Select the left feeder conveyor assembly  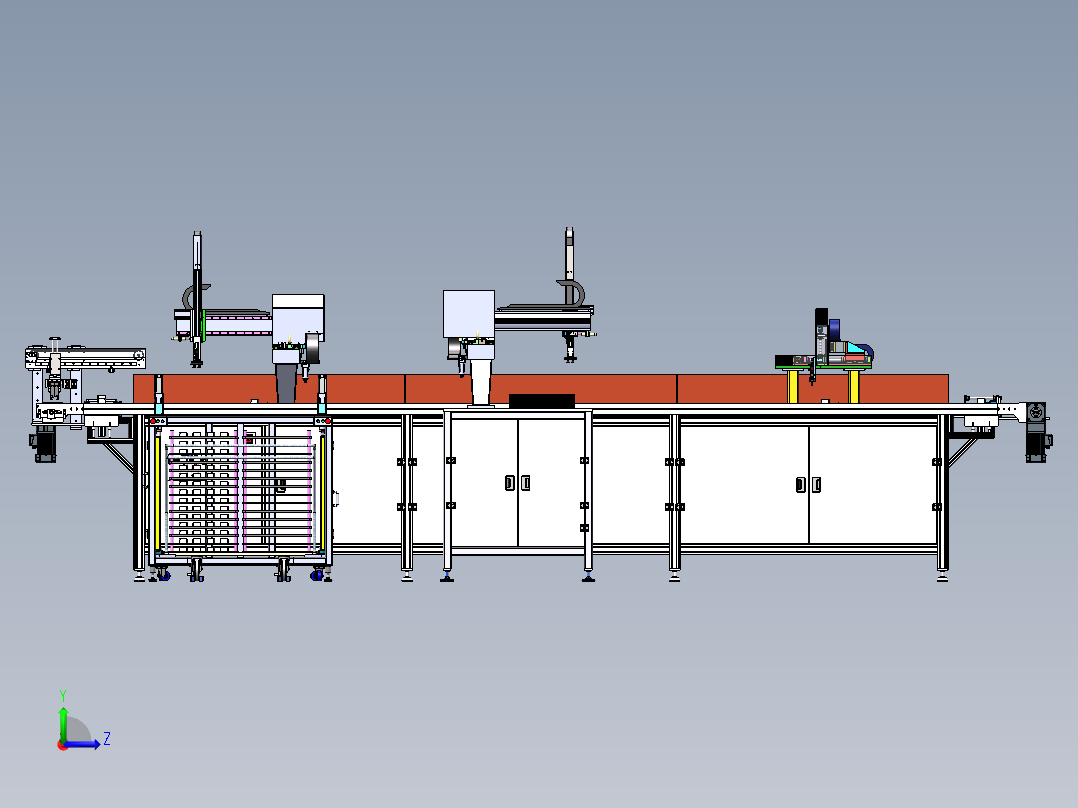click(x=84, y=382)
